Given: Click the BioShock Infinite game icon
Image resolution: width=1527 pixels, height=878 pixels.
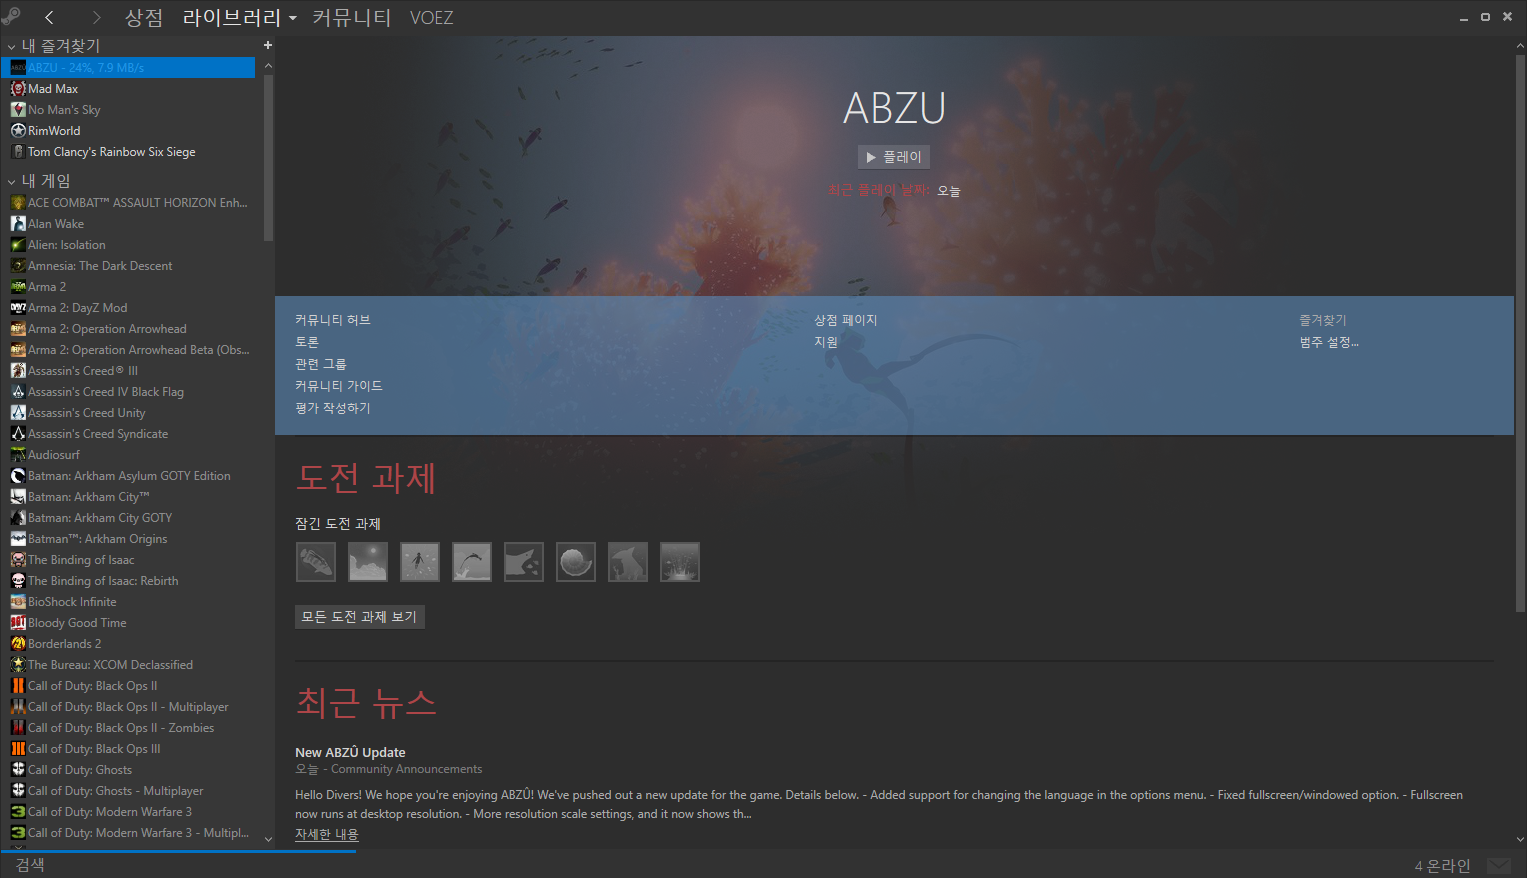Looking at the screenshot, I should pyautogui.click(x=18, y=602).
